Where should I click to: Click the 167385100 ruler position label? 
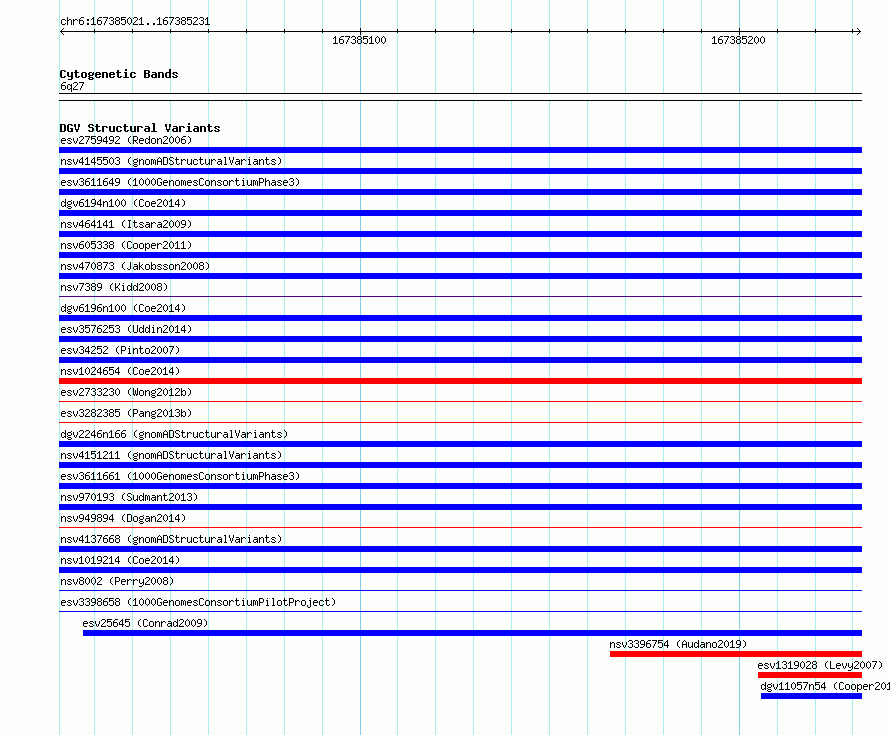coord(359,40)
